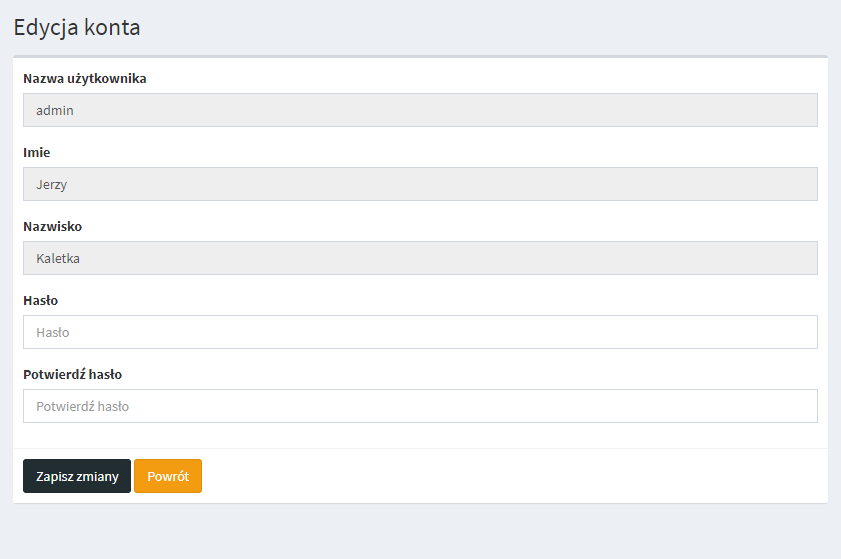Click the Imie label text
841x559 pixels.
pyautogui.click(x=36, y=152)
